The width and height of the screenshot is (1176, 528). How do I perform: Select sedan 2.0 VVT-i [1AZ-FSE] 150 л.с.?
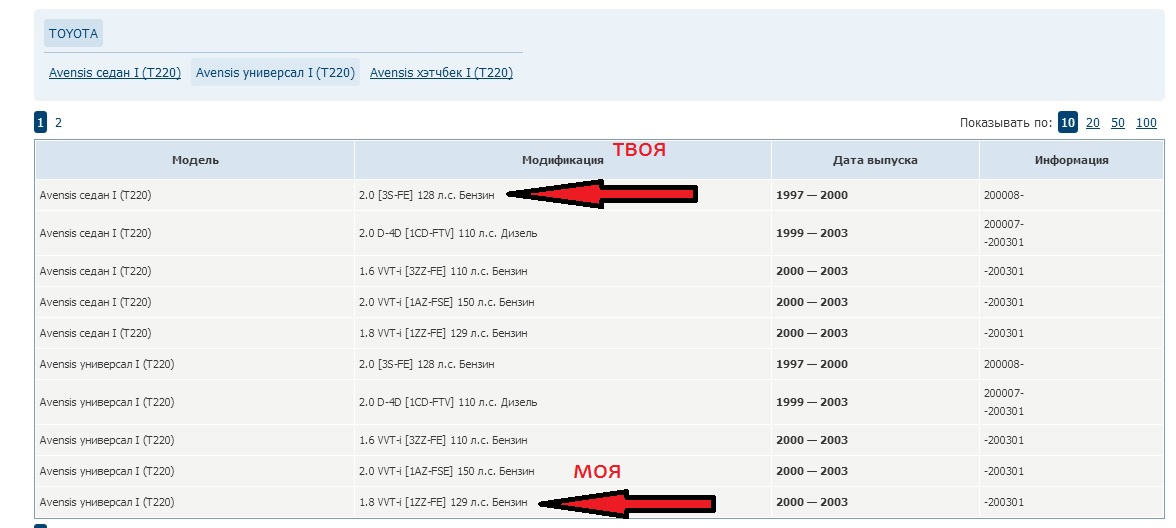446,302
